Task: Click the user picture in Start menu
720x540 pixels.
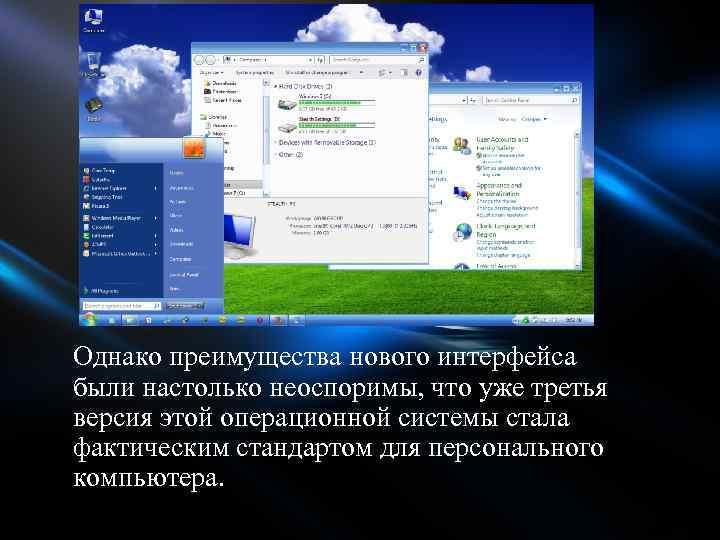Action: [x=194, y=148]
